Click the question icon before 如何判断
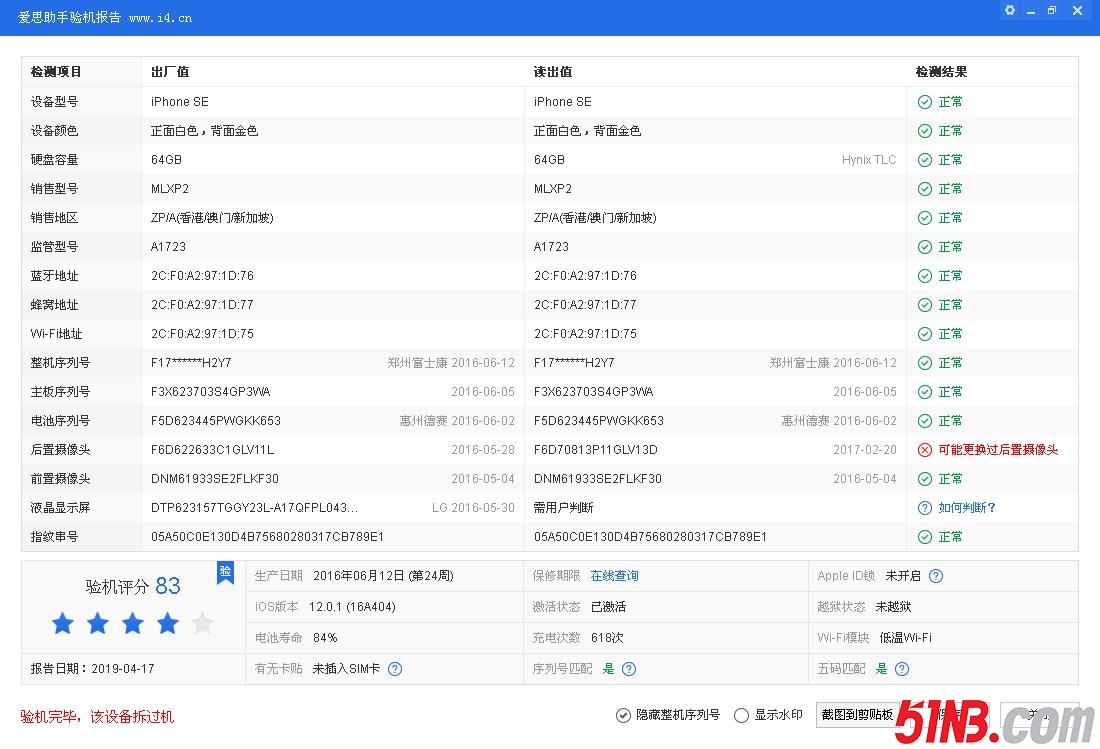The width and height of the screenshot is (1100, 749). point(925,508)
